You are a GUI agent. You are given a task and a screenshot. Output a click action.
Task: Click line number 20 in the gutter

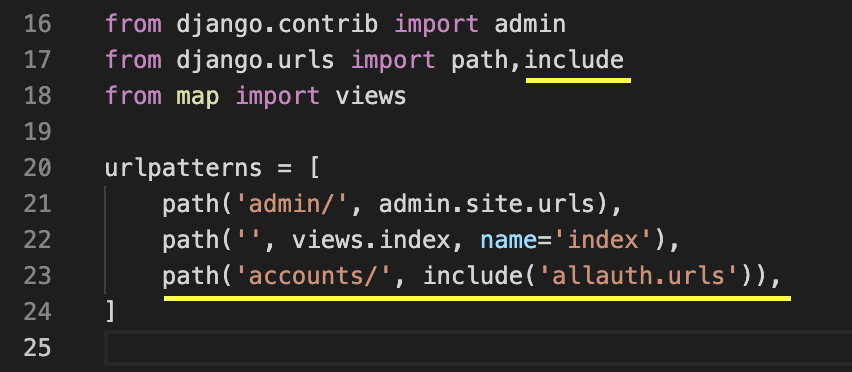click(37, 168)
